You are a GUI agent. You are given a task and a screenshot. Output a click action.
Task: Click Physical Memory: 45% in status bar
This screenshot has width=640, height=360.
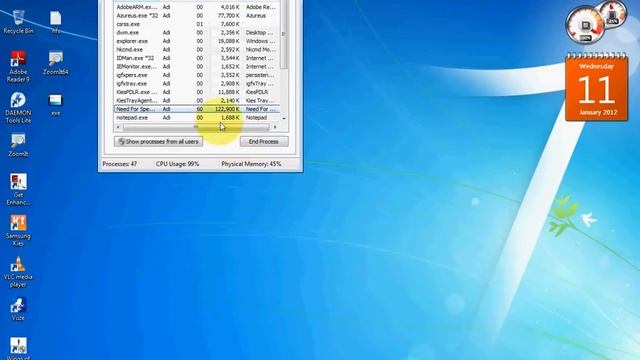251,164
